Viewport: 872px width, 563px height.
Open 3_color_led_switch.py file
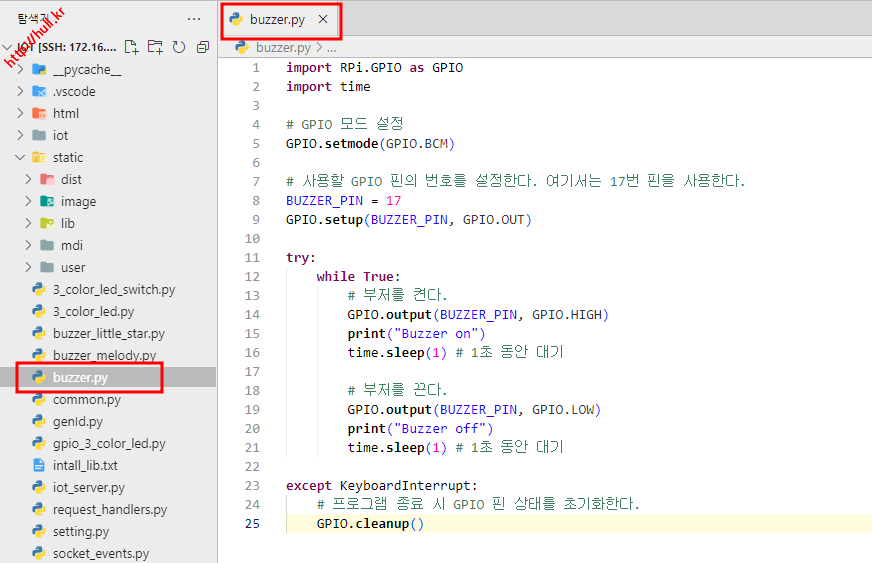tap(113, 289)
